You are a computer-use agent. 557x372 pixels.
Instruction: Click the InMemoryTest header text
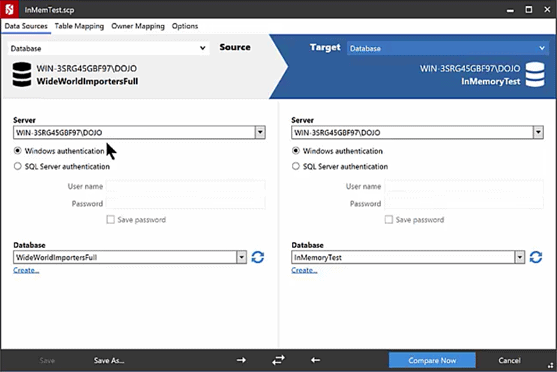[491, 81]
